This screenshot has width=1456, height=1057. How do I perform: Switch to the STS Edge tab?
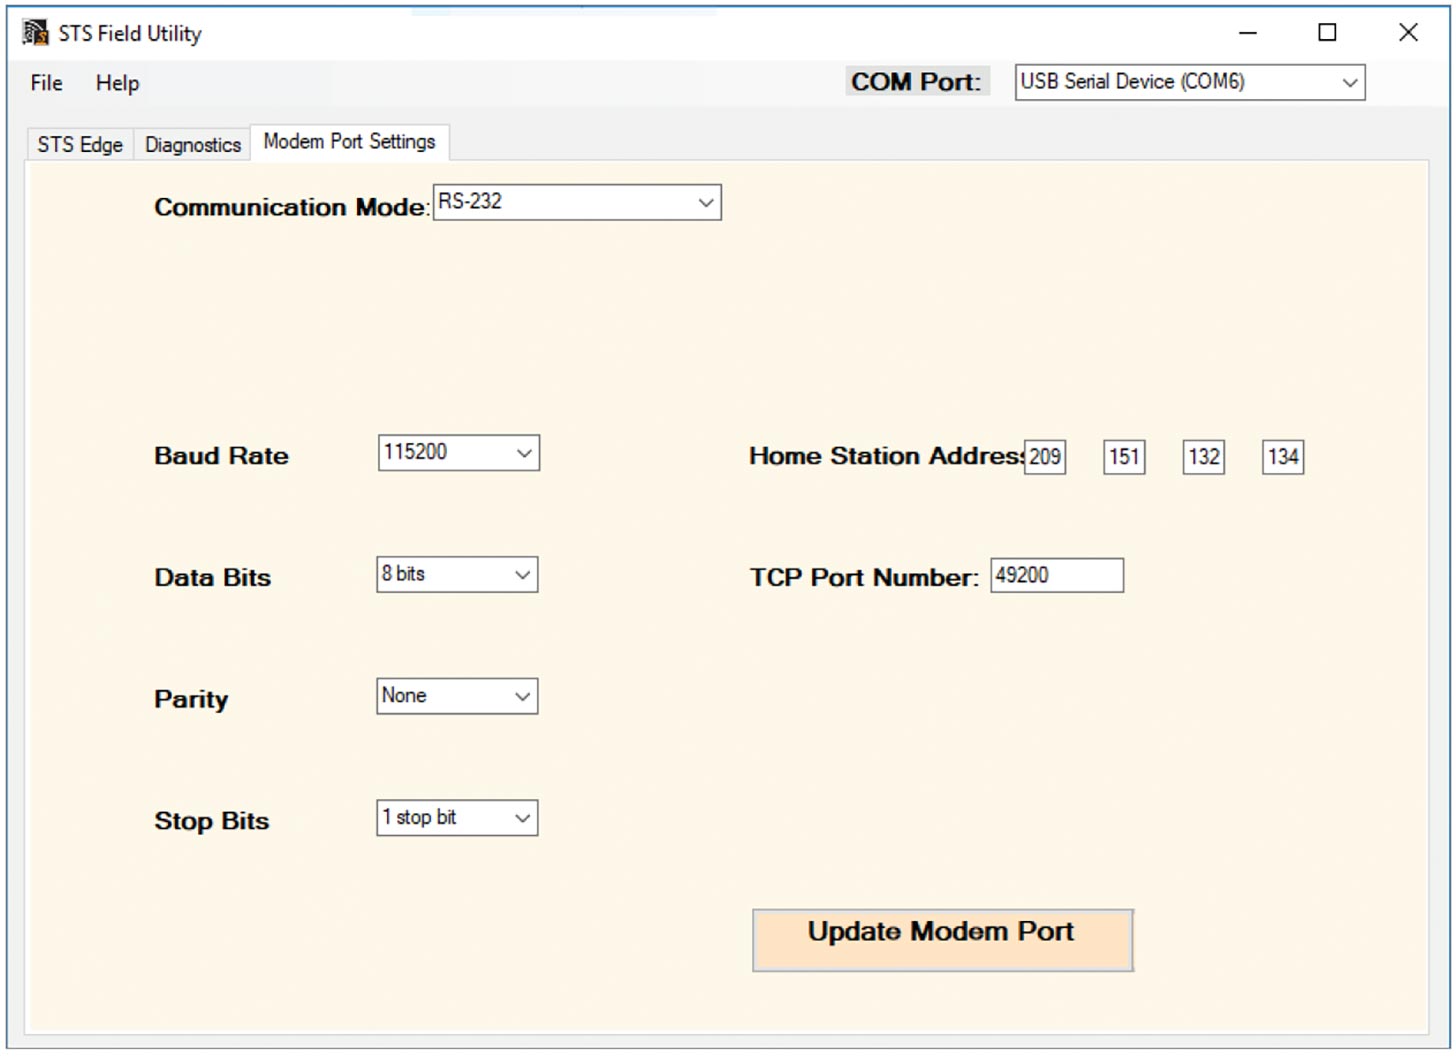(x=78, y=144)
